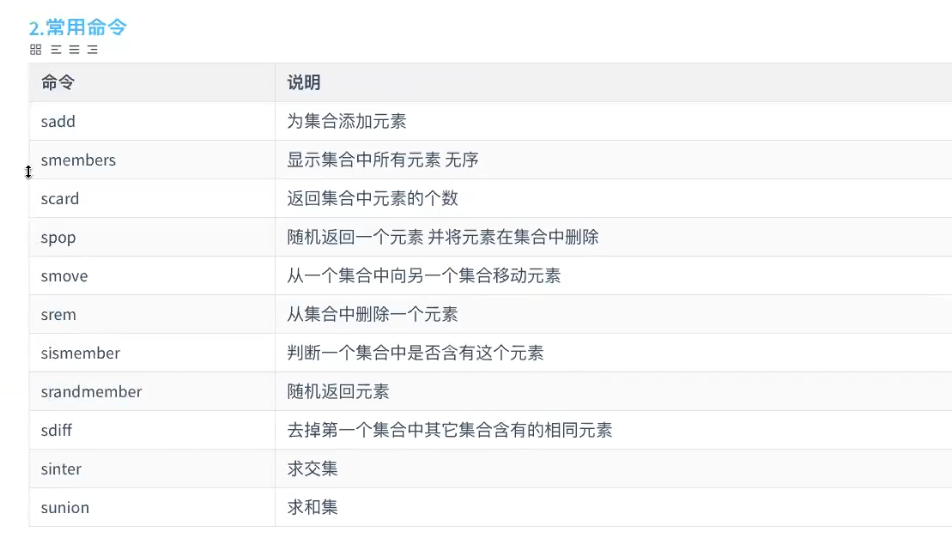Click the srem command cell
Screen dimensions: 952x537
152,315
